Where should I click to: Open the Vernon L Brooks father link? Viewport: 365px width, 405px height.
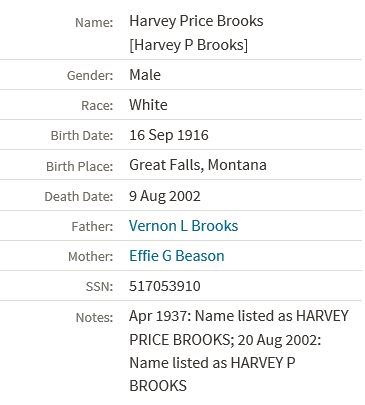click(x=183, y=226)
